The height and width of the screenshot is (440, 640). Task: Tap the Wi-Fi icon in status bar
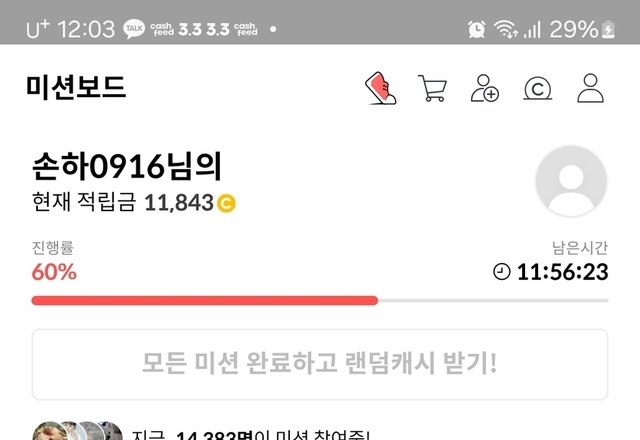click(506, 29)
